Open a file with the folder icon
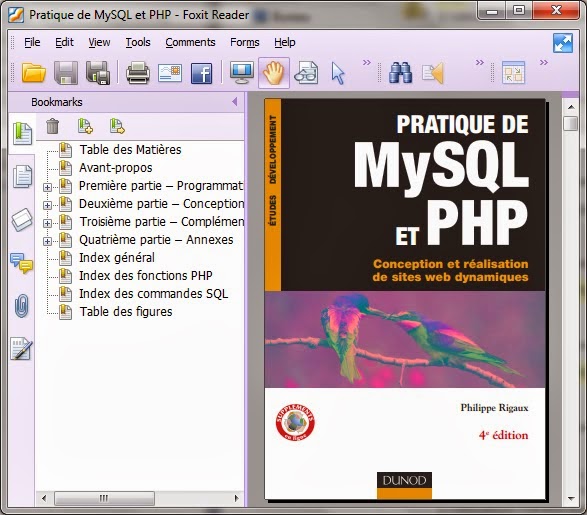 [34, 73]
